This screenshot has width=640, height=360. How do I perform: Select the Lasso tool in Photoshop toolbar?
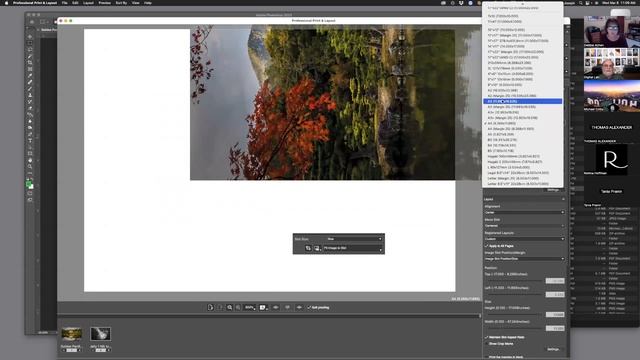(30, 49)
